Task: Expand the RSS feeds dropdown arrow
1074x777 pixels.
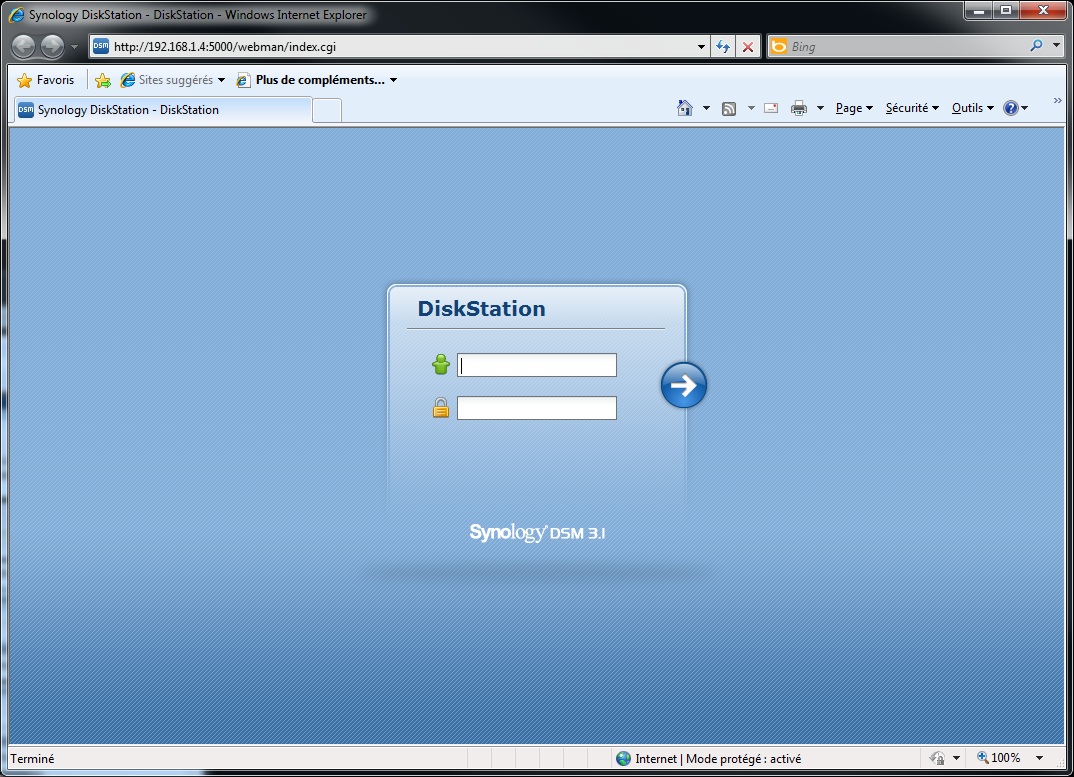Action: tap(751, 108)
